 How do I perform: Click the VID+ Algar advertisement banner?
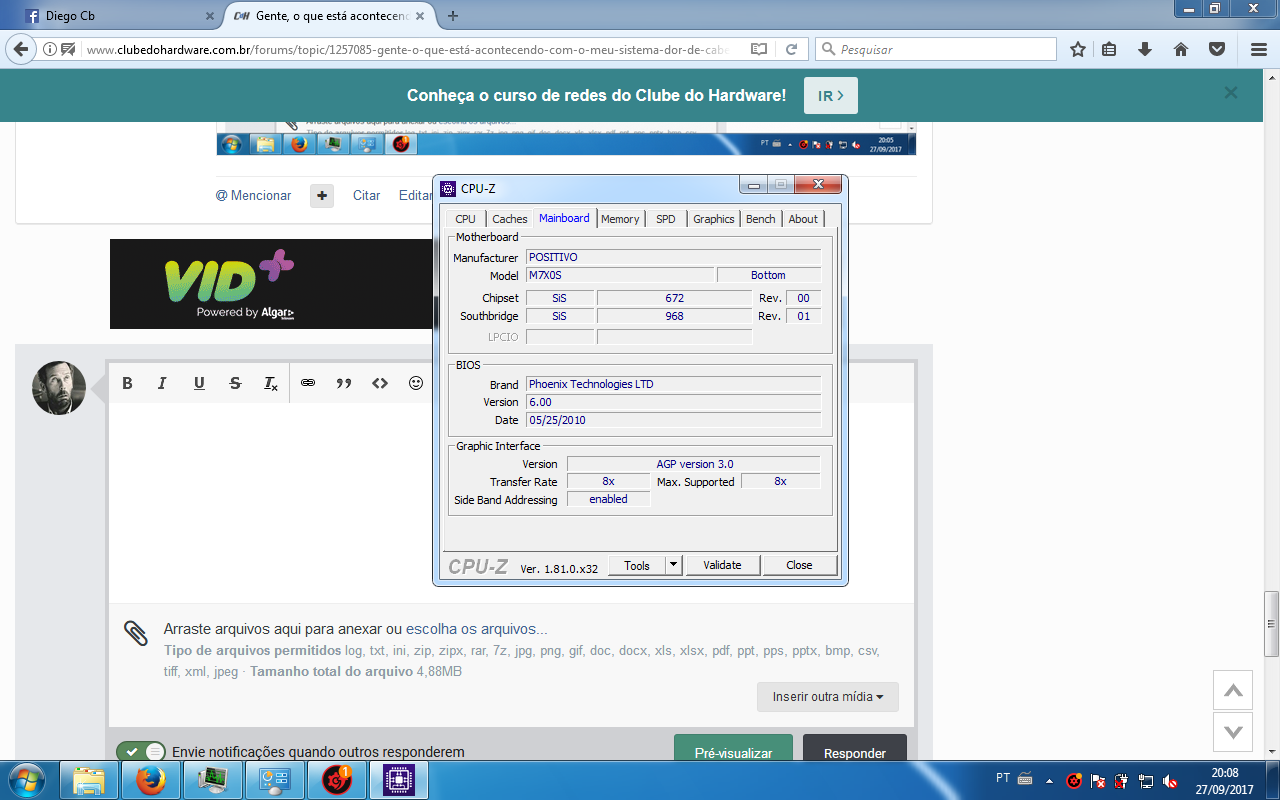pos(270,284)
